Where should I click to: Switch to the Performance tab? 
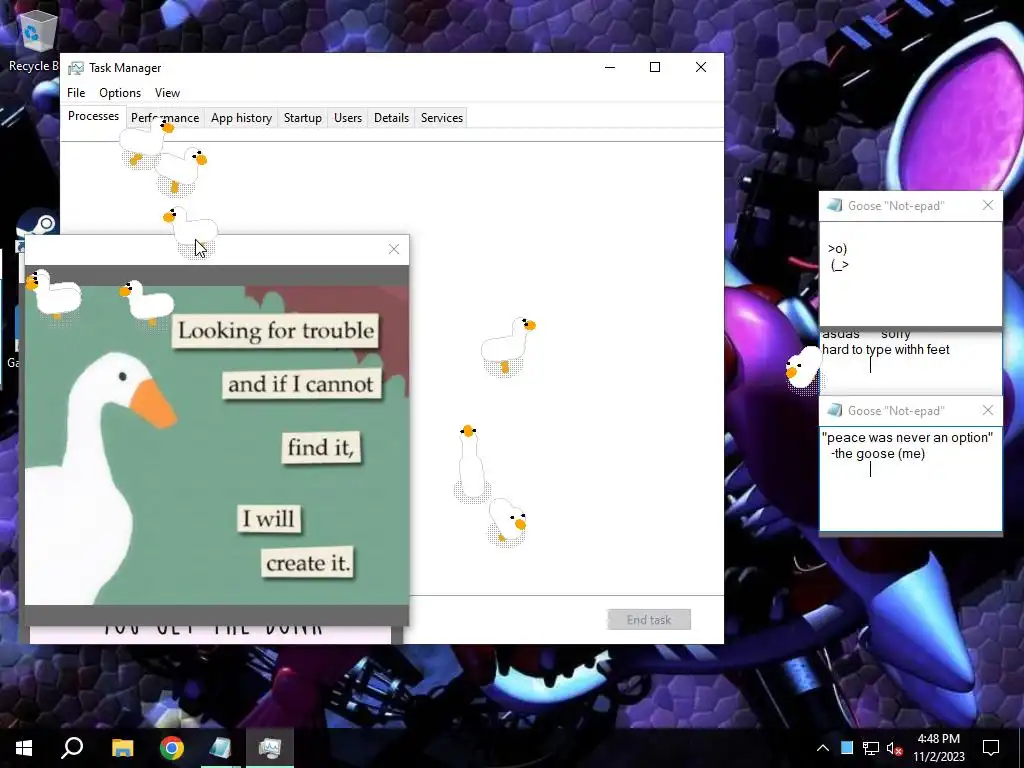tap(165, 118)
